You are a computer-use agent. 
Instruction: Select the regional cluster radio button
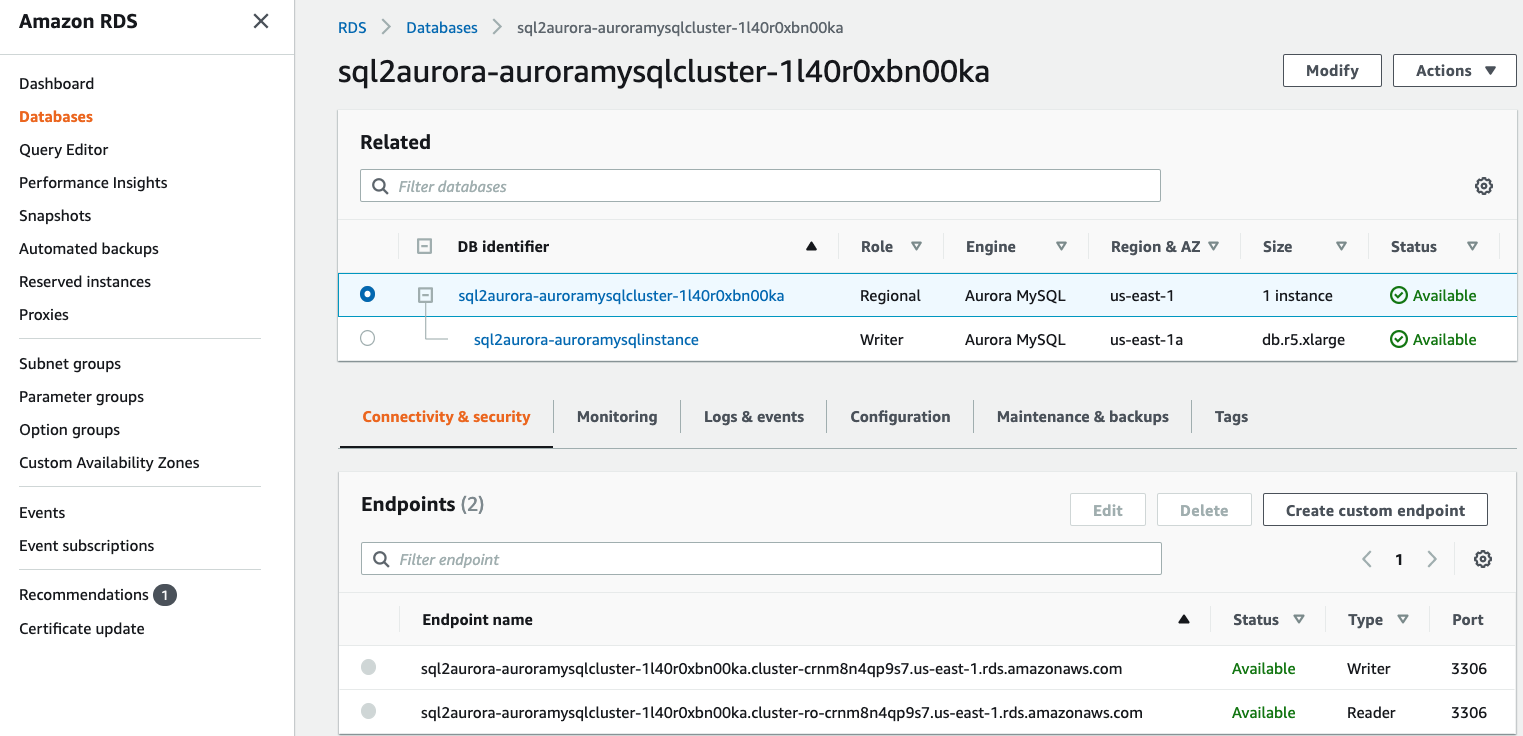[x=368, y=294]
